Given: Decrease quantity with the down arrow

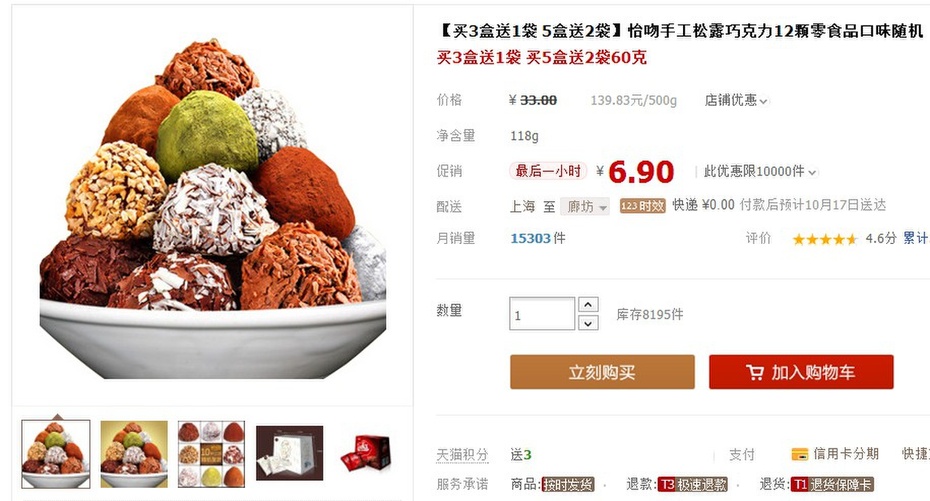Looking at the screenshot, I should click(588, 323).
